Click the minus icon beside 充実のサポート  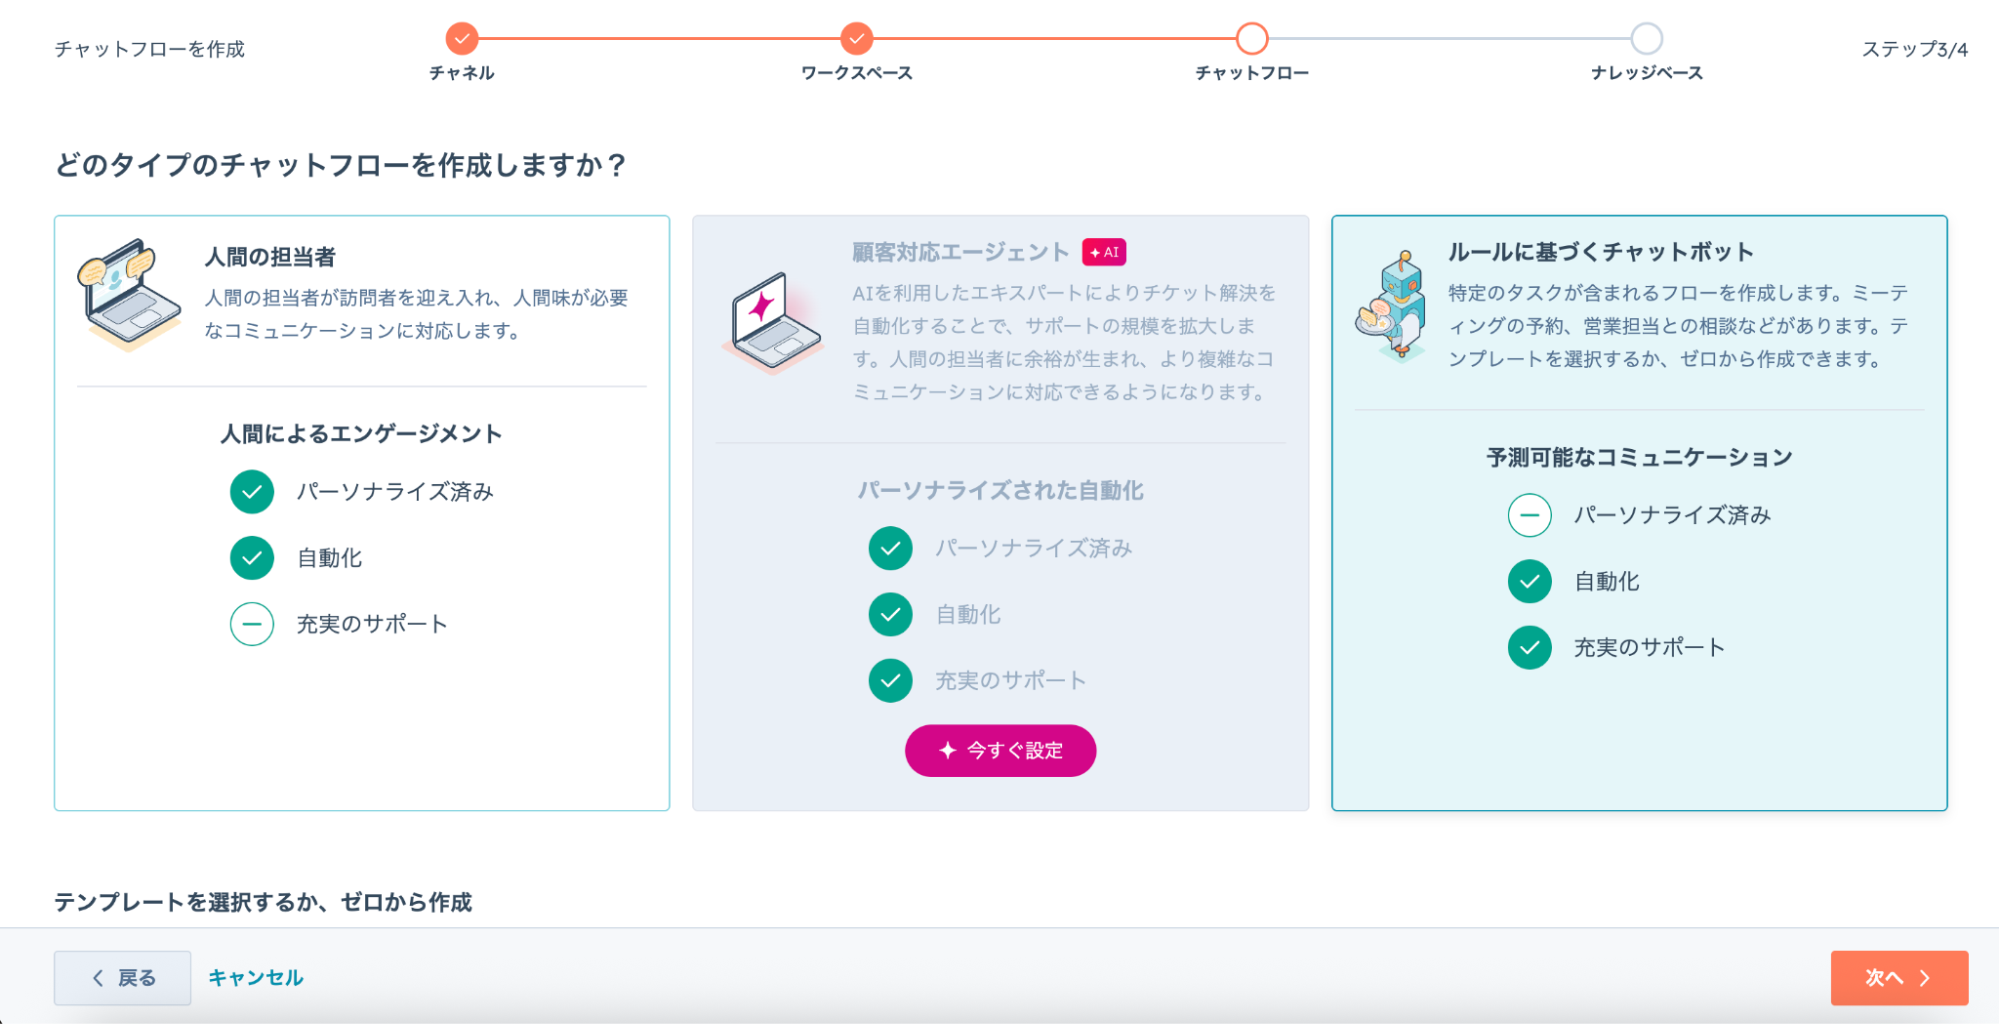[x=252, y=624]
